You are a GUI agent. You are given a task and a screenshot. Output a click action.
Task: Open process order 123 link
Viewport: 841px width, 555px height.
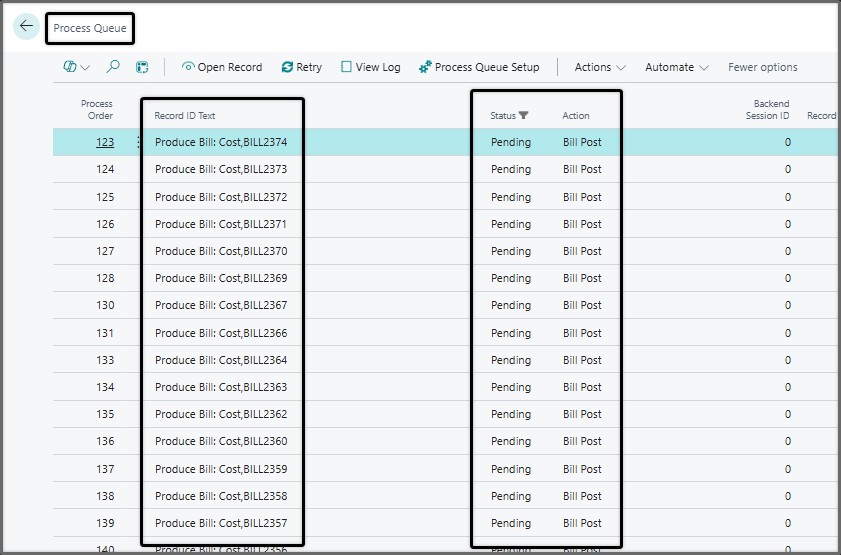coord(105,142)
